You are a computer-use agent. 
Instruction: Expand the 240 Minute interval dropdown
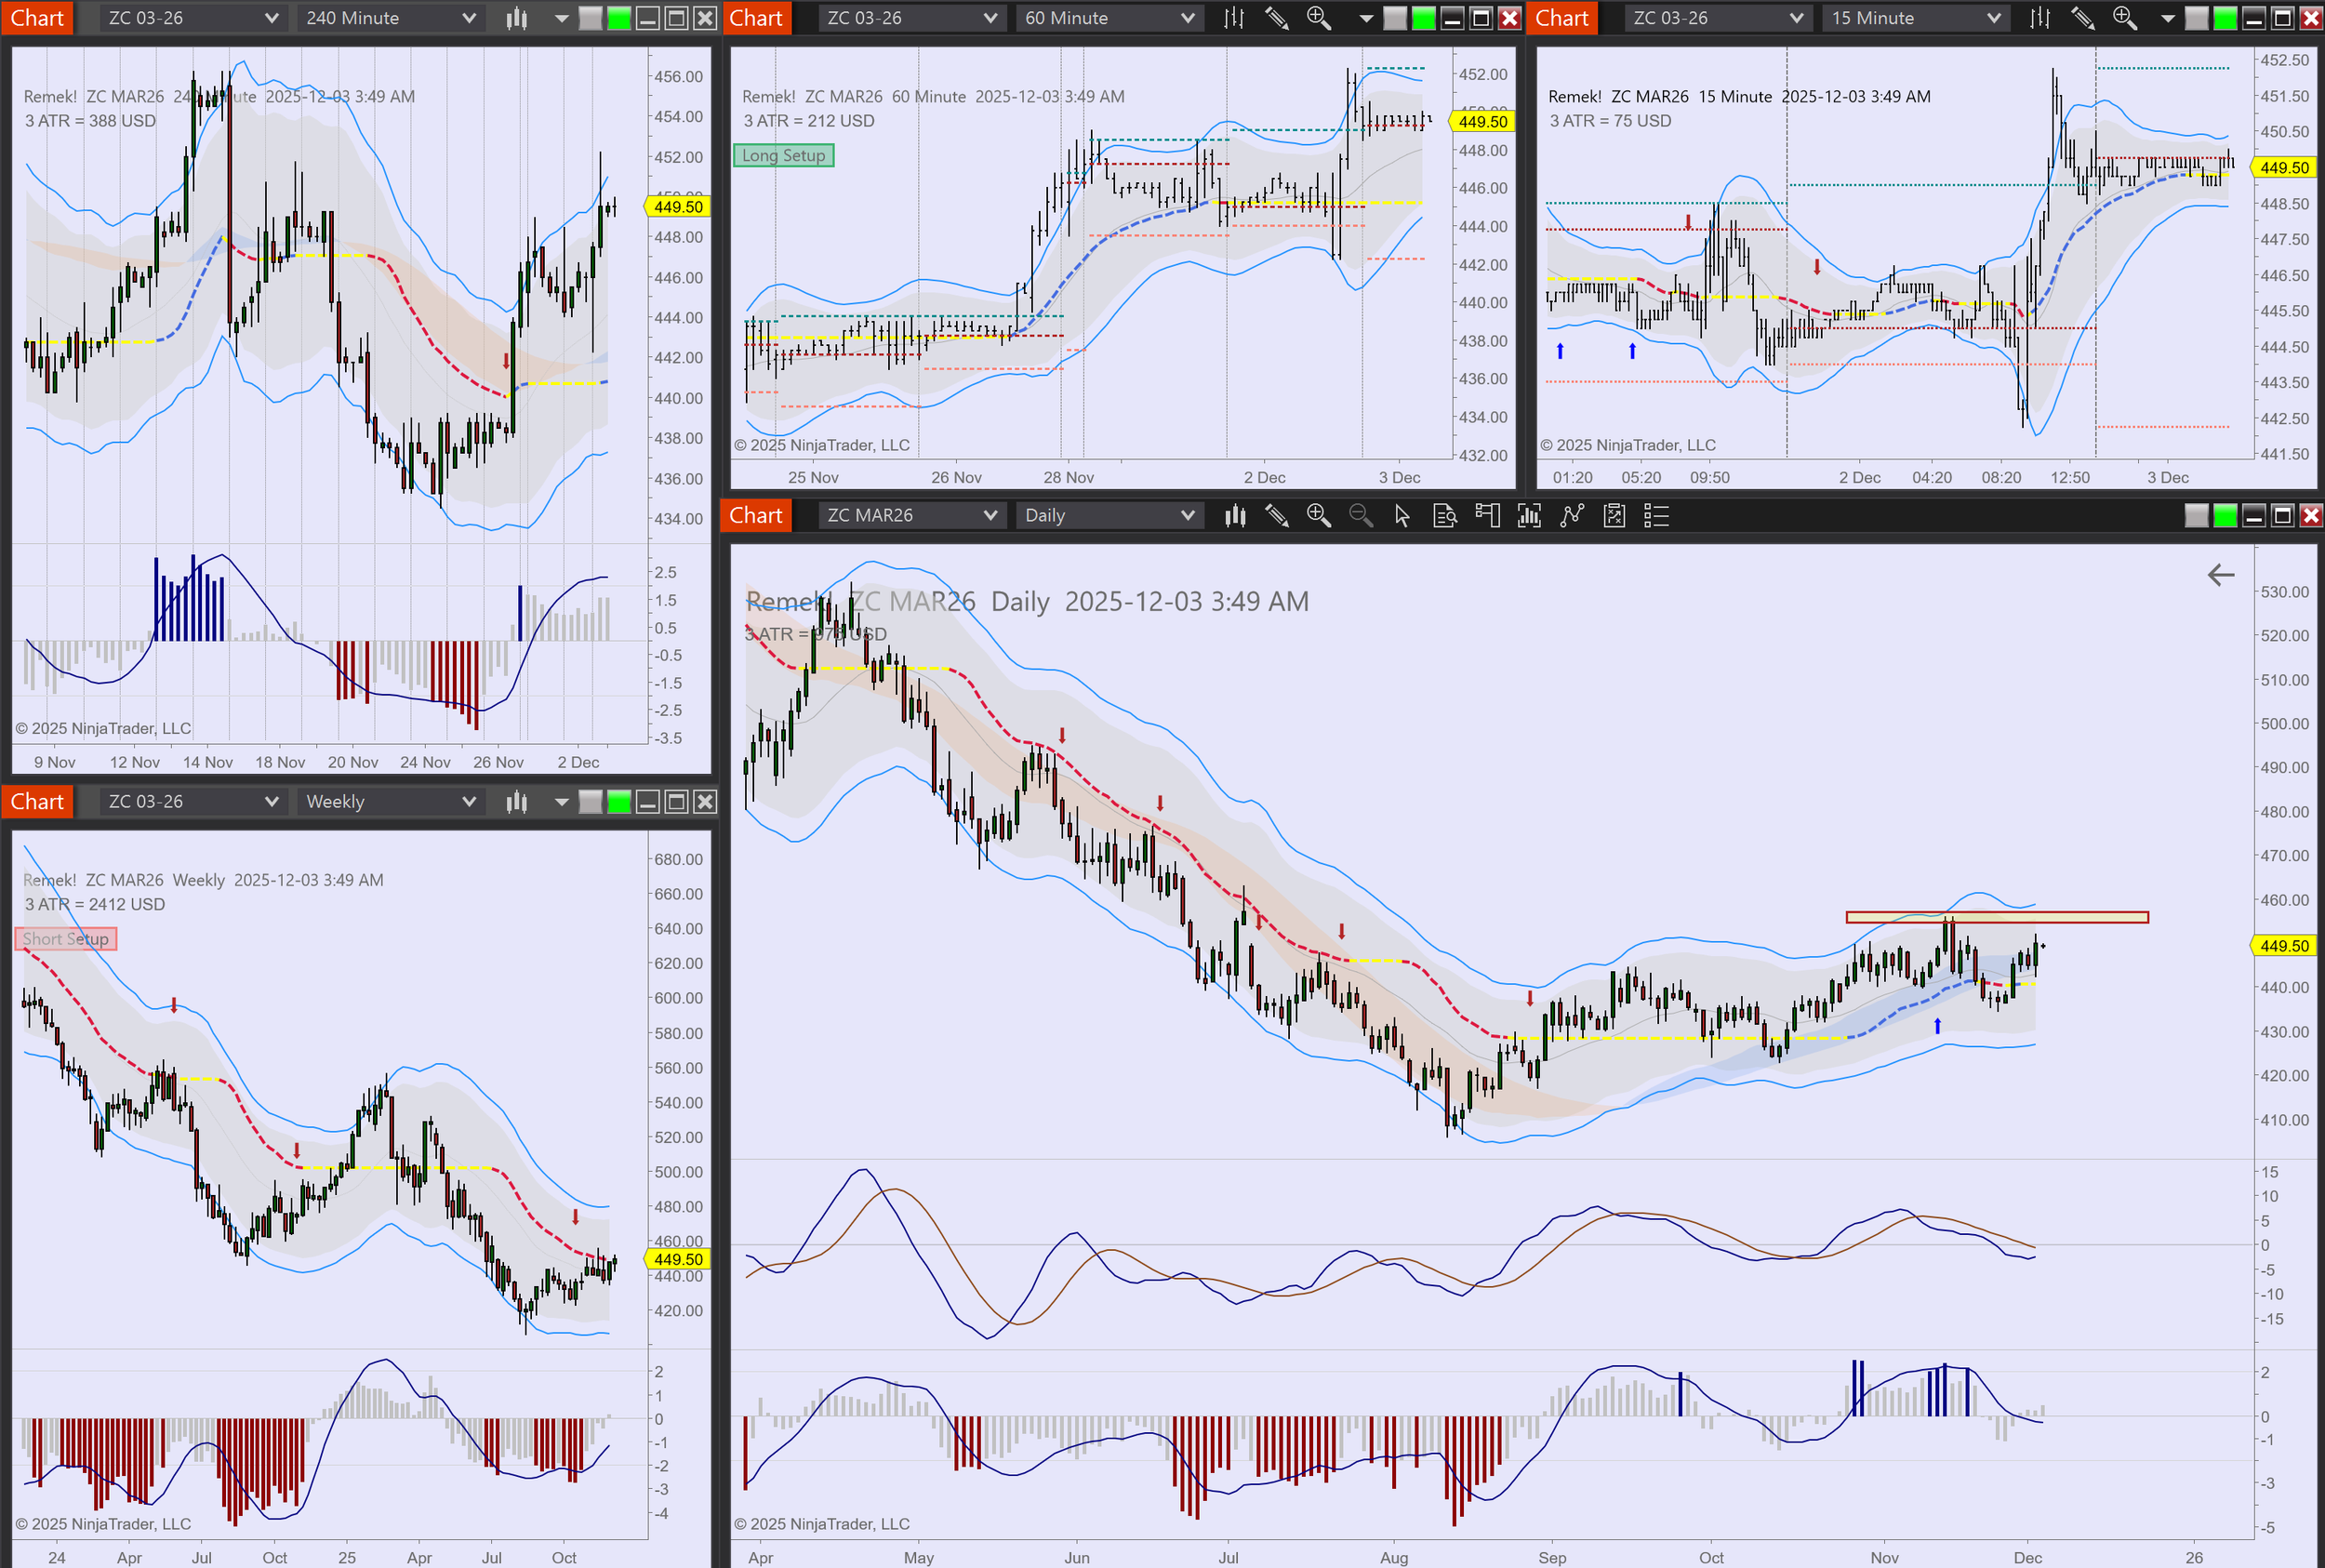pyautogui.click(x=390, y=18)
